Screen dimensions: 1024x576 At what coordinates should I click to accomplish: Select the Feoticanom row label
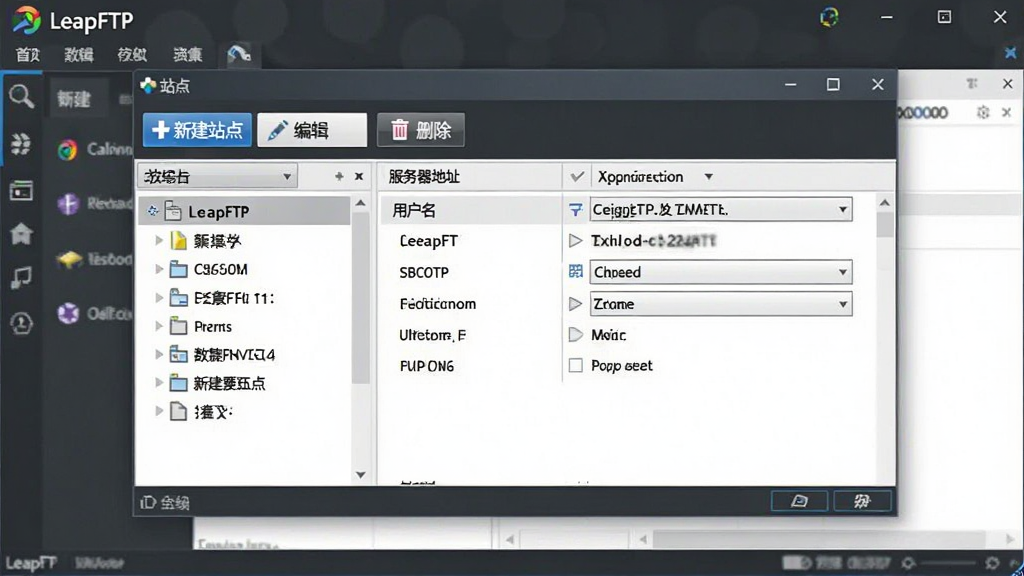click(x=438, y=304)
